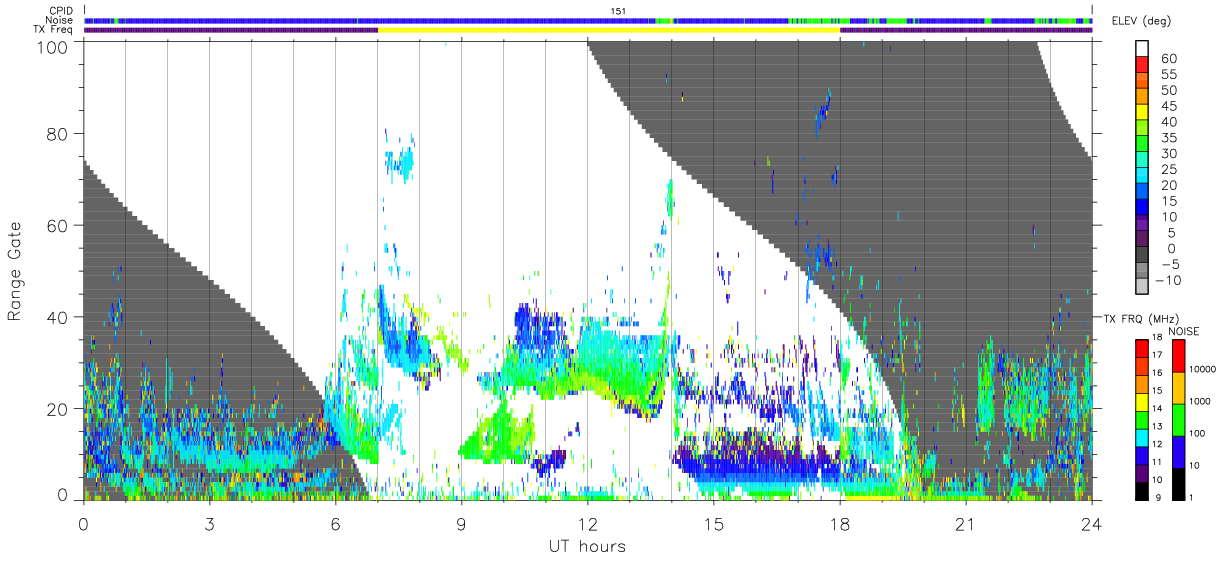The height and width of the screenshot is (567, 1228).
Task: Click the 'ELEV (deg)' legend title
Action: pos(1142,21)
